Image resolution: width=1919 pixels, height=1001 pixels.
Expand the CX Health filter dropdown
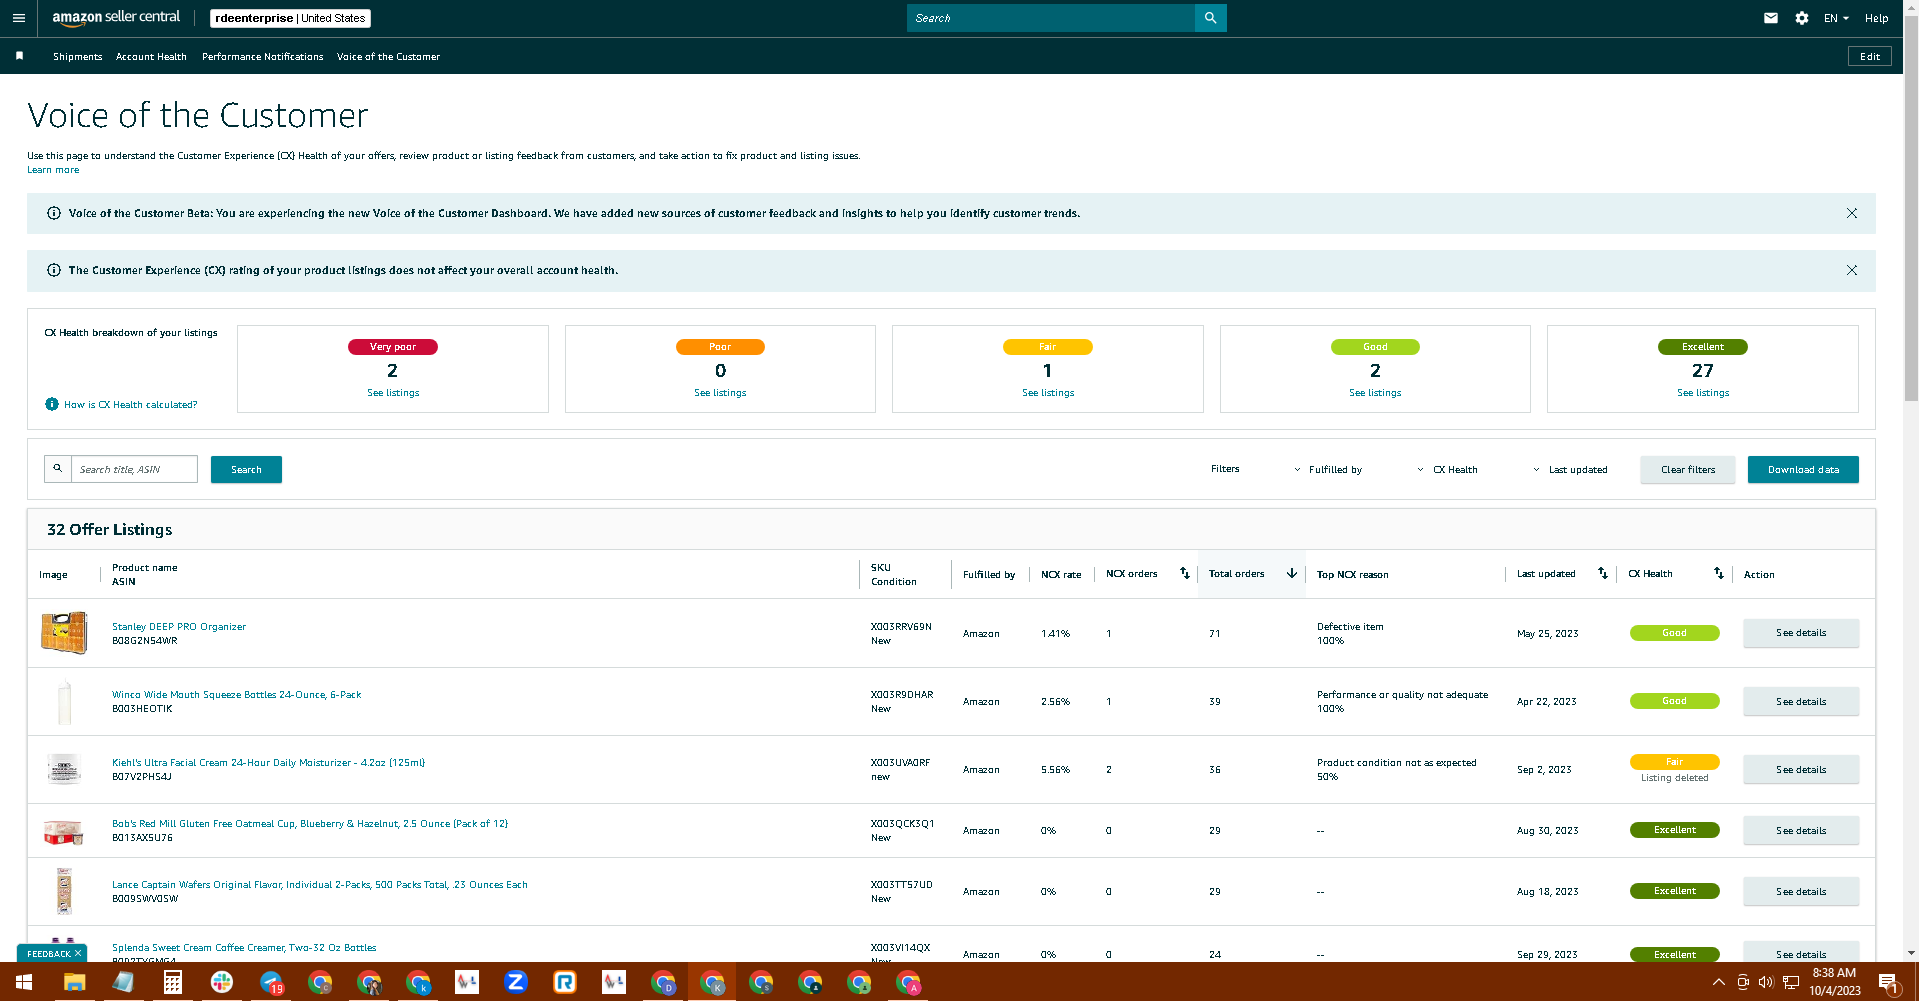pyautogui.click(x=1486, y=469)
